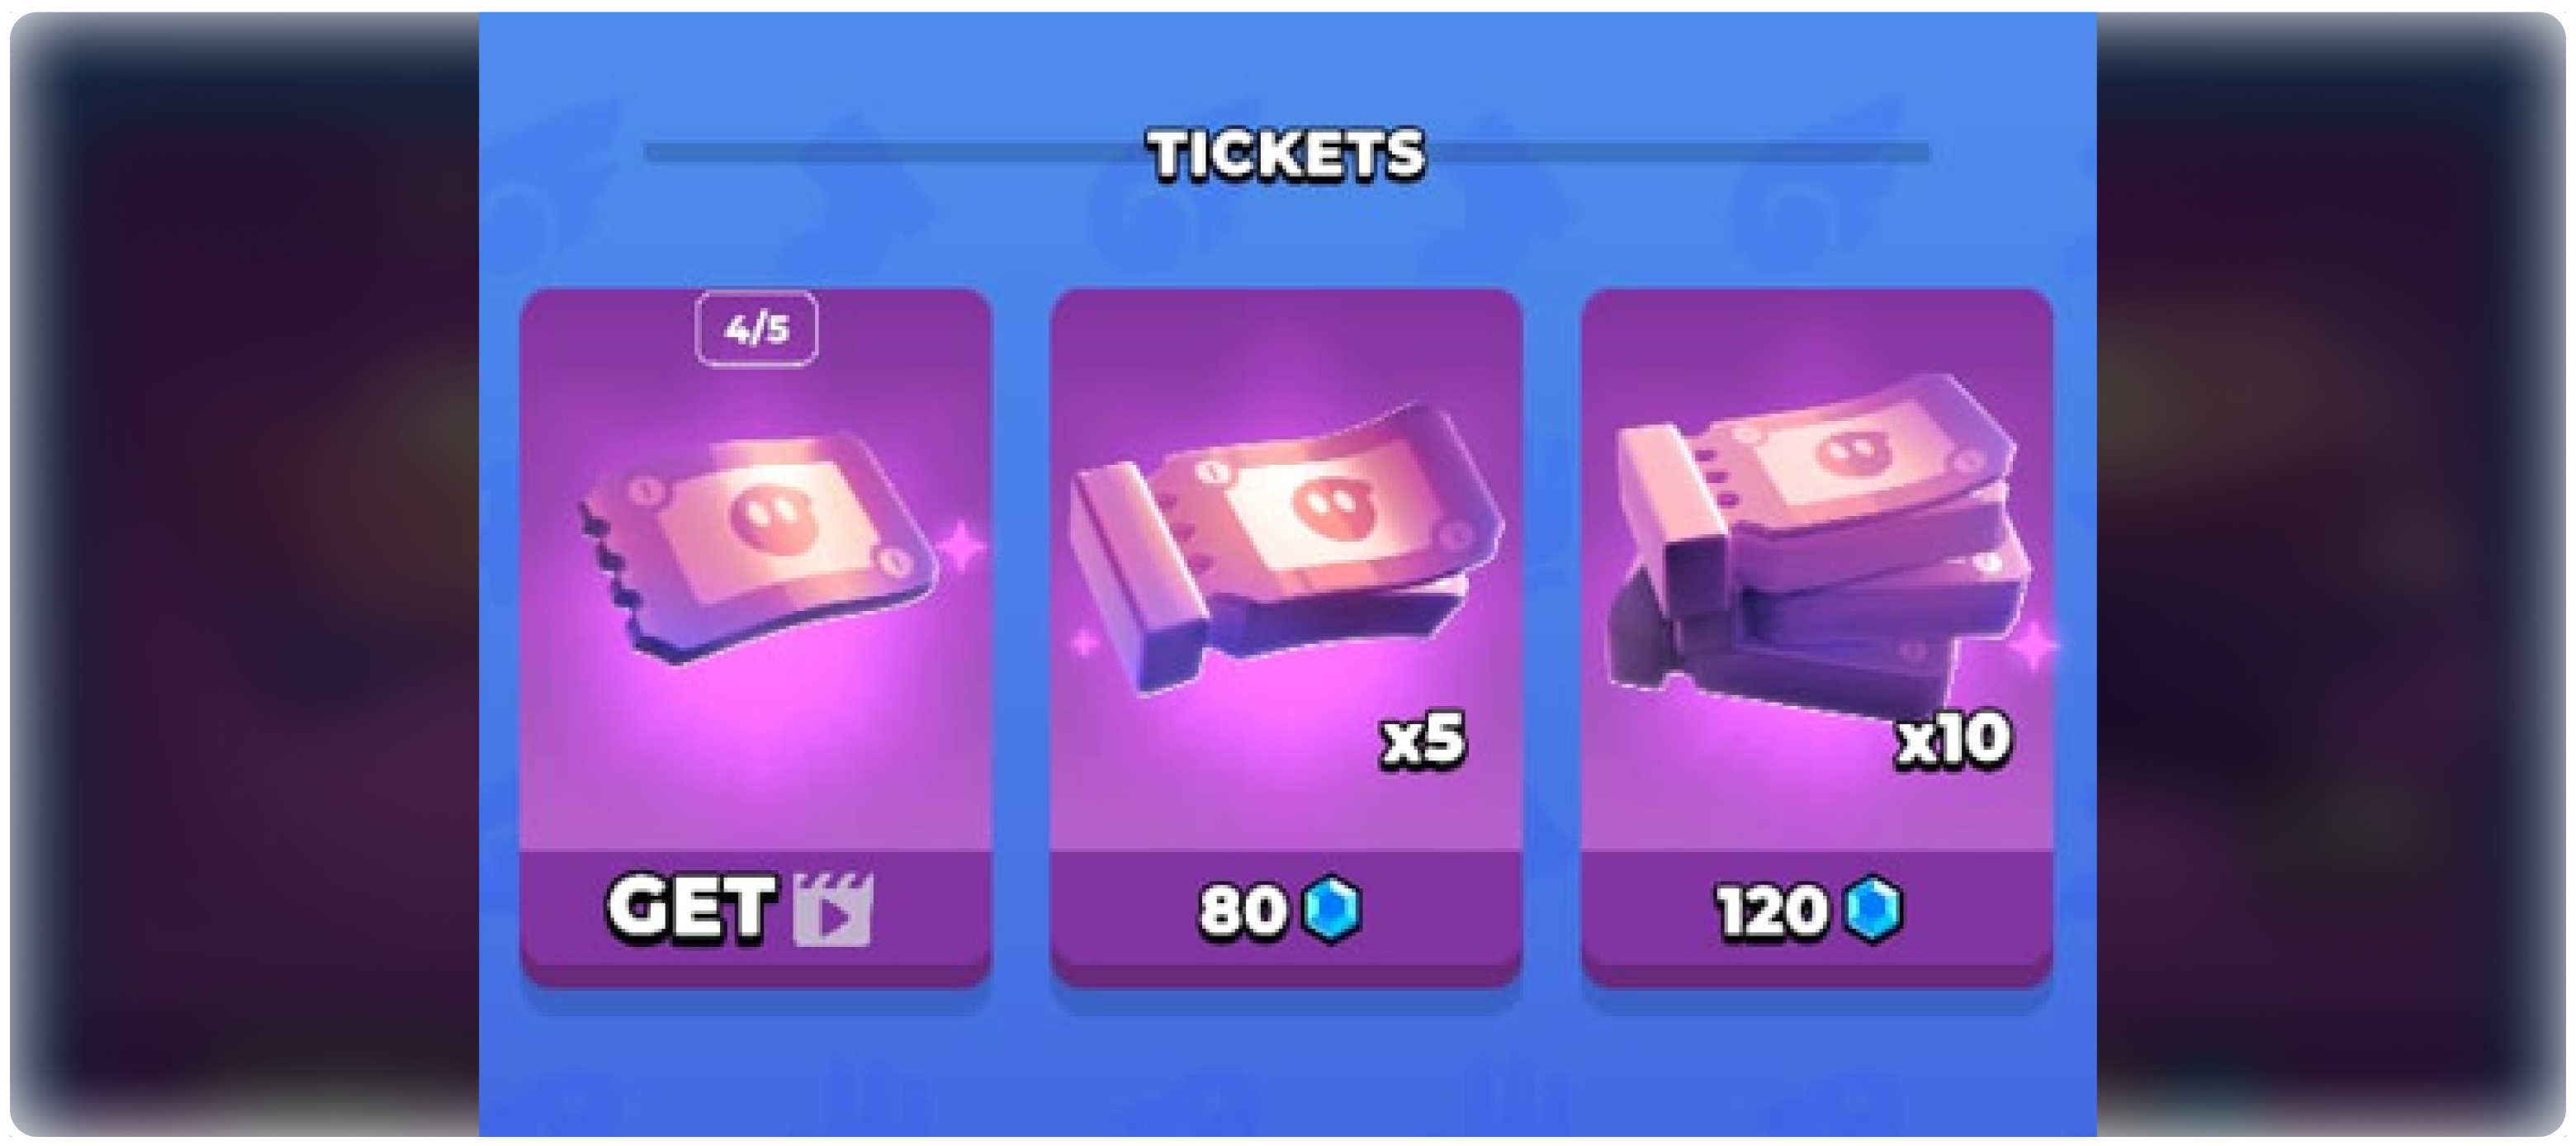Click the 4/5 counter badge
Viewport: 2576px width, 1146px height.
756,329
